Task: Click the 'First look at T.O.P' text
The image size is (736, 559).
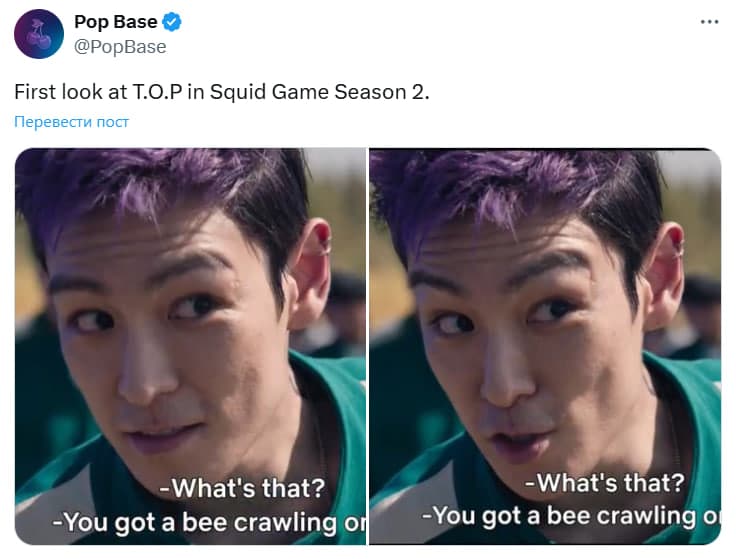Action: pos(98,92)
